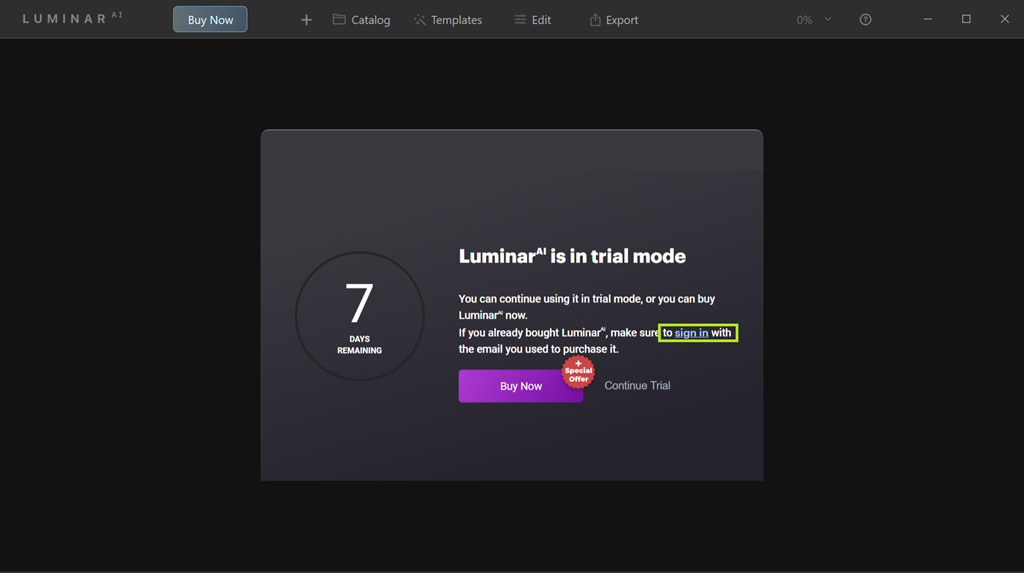Viewport: 1024px width, 573px height.
Task: Click the trial mode dialog heading
Action: click(x=572, y=256)
